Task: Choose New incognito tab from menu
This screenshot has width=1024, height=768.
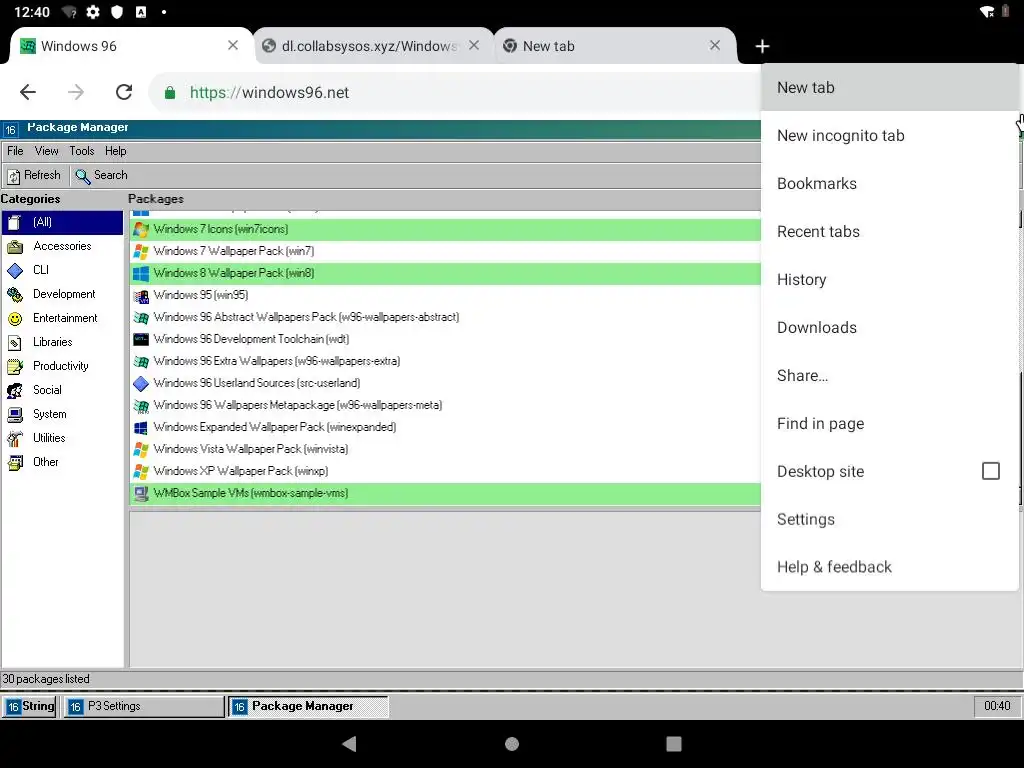Action: (889, 136)
